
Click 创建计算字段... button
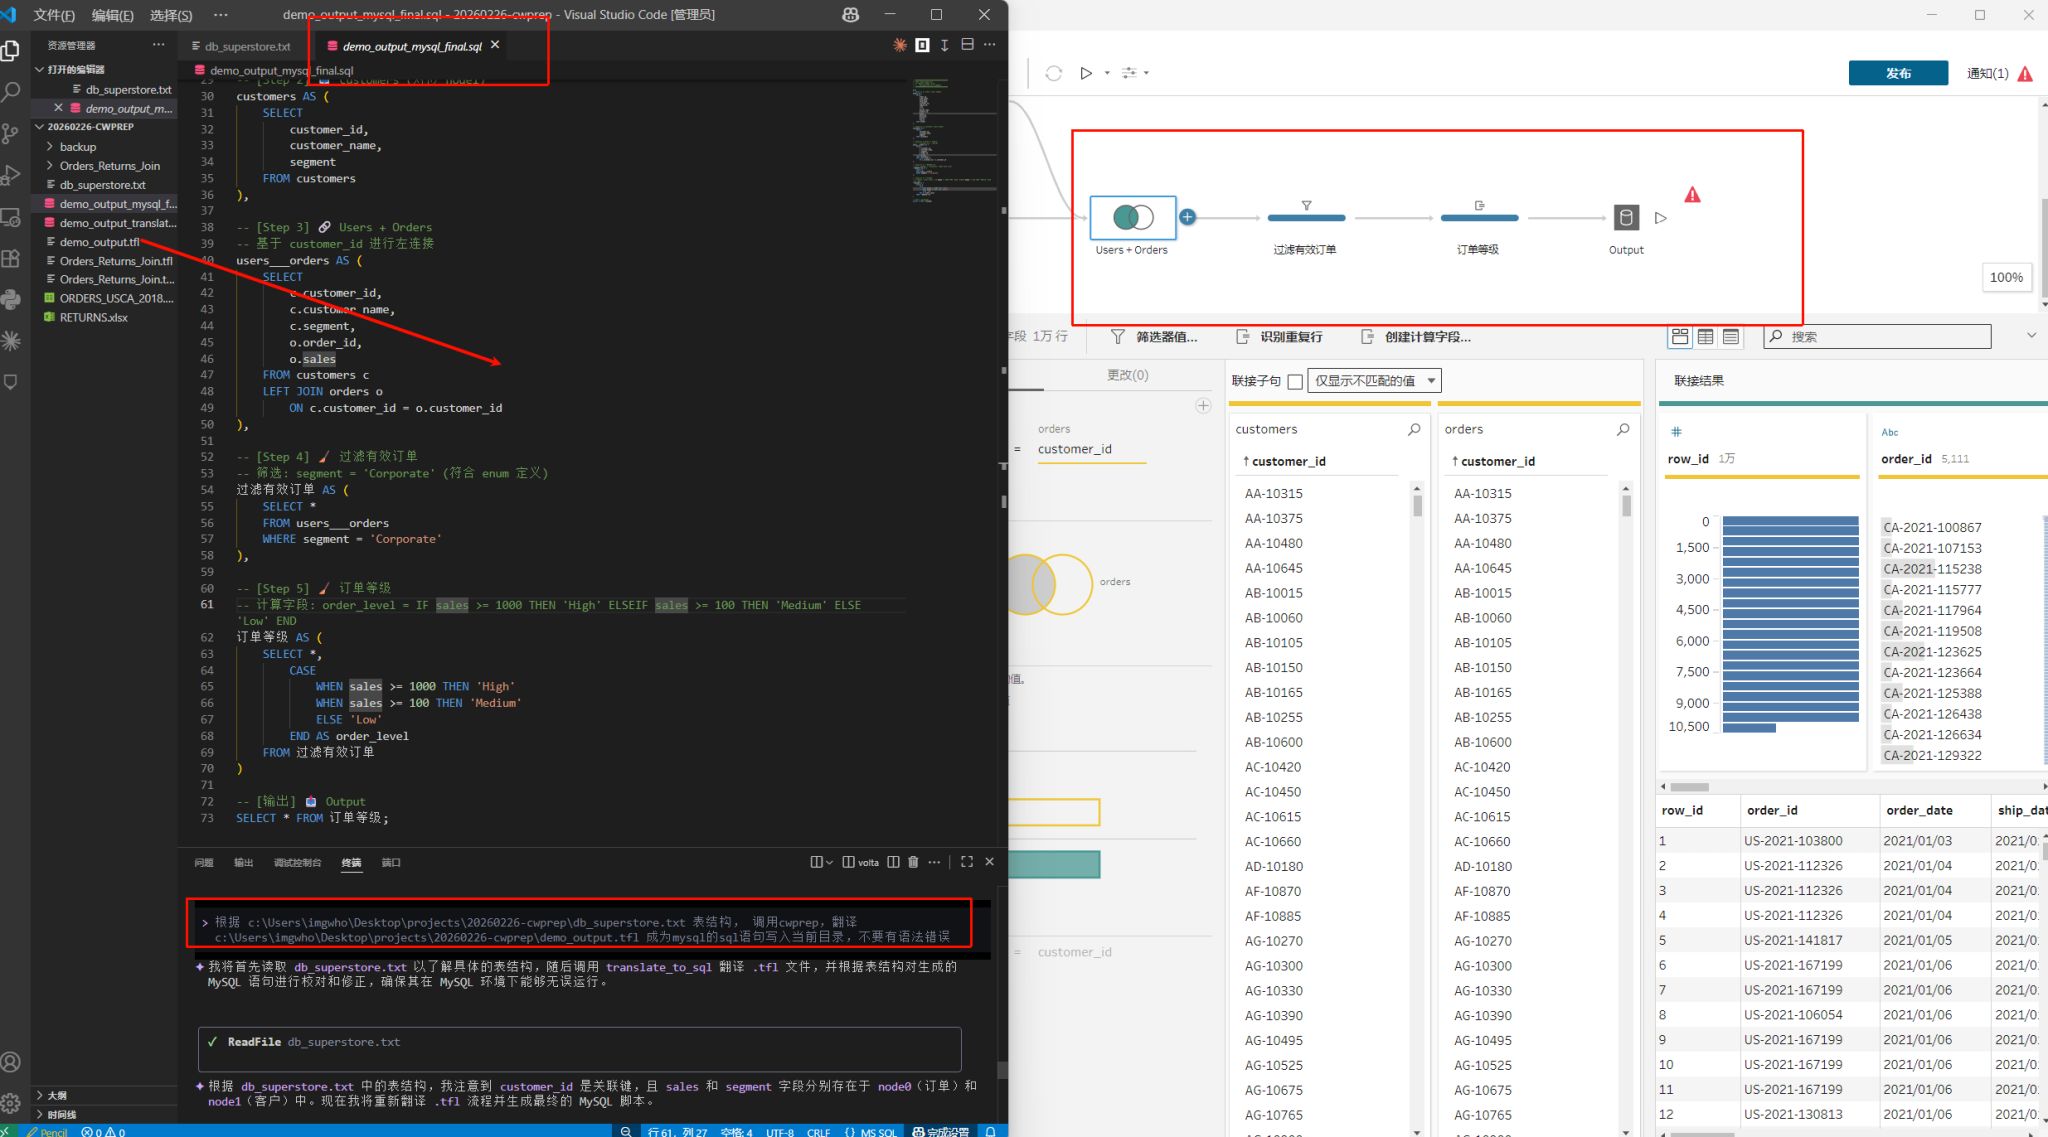(1416, 337)
